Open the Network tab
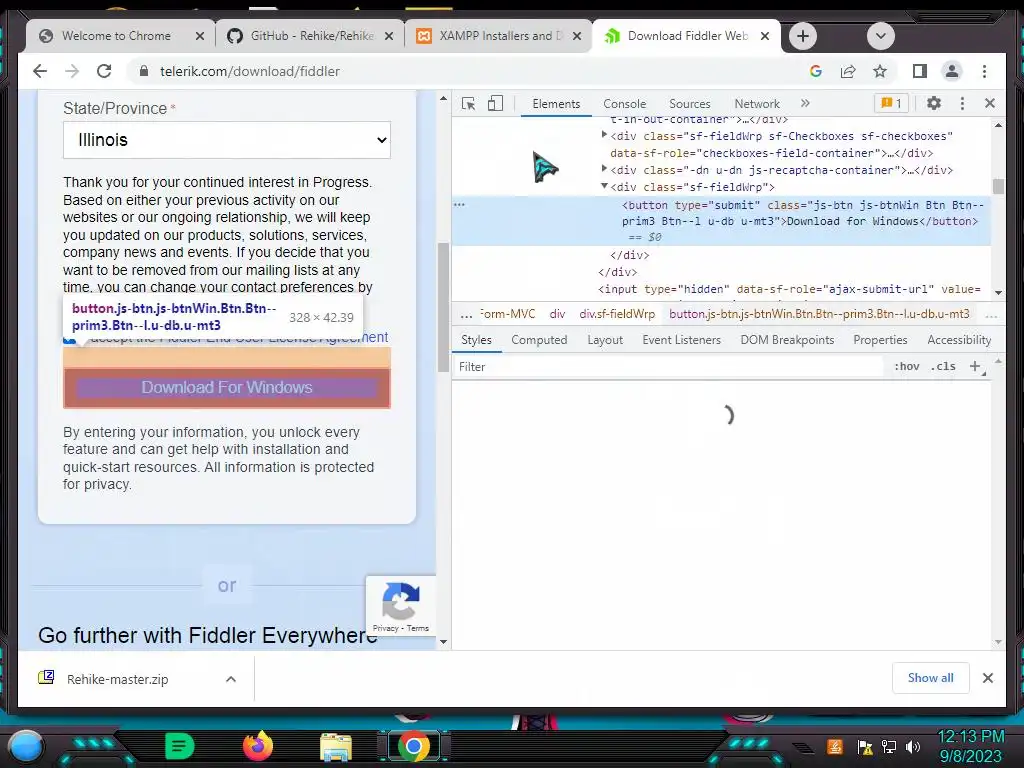The width and height of the screenshot is (1024, 768). (757, 104)
